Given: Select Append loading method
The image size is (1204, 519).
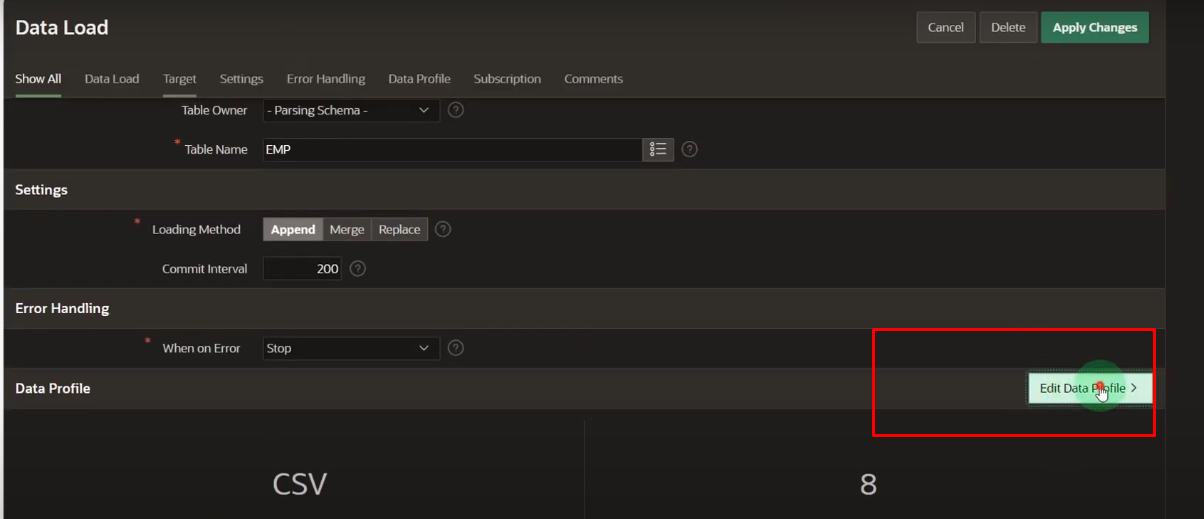Looking at the screenshot, I should [293, 229].
